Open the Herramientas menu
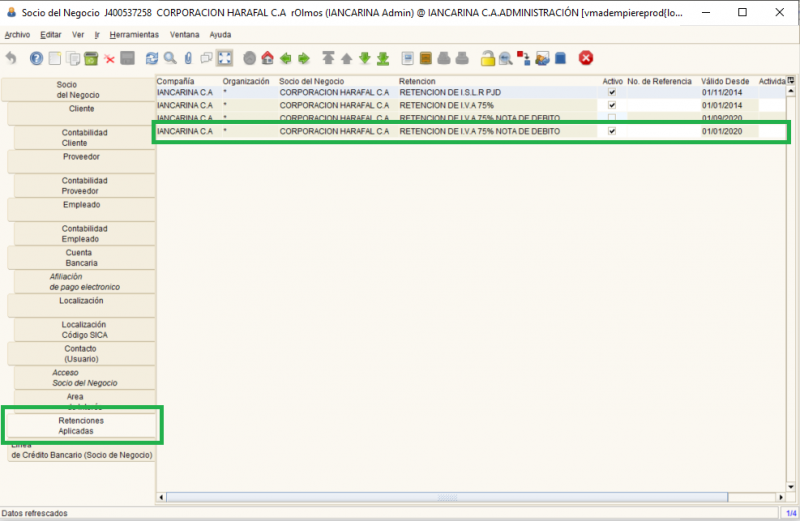 click(134, 35)
